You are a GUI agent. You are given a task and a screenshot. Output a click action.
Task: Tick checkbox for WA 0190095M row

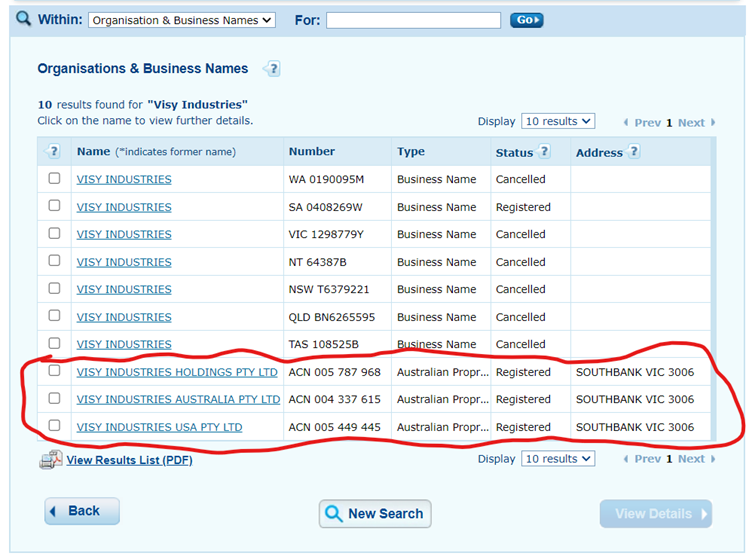pyautogui.click(x=55, y=178)
